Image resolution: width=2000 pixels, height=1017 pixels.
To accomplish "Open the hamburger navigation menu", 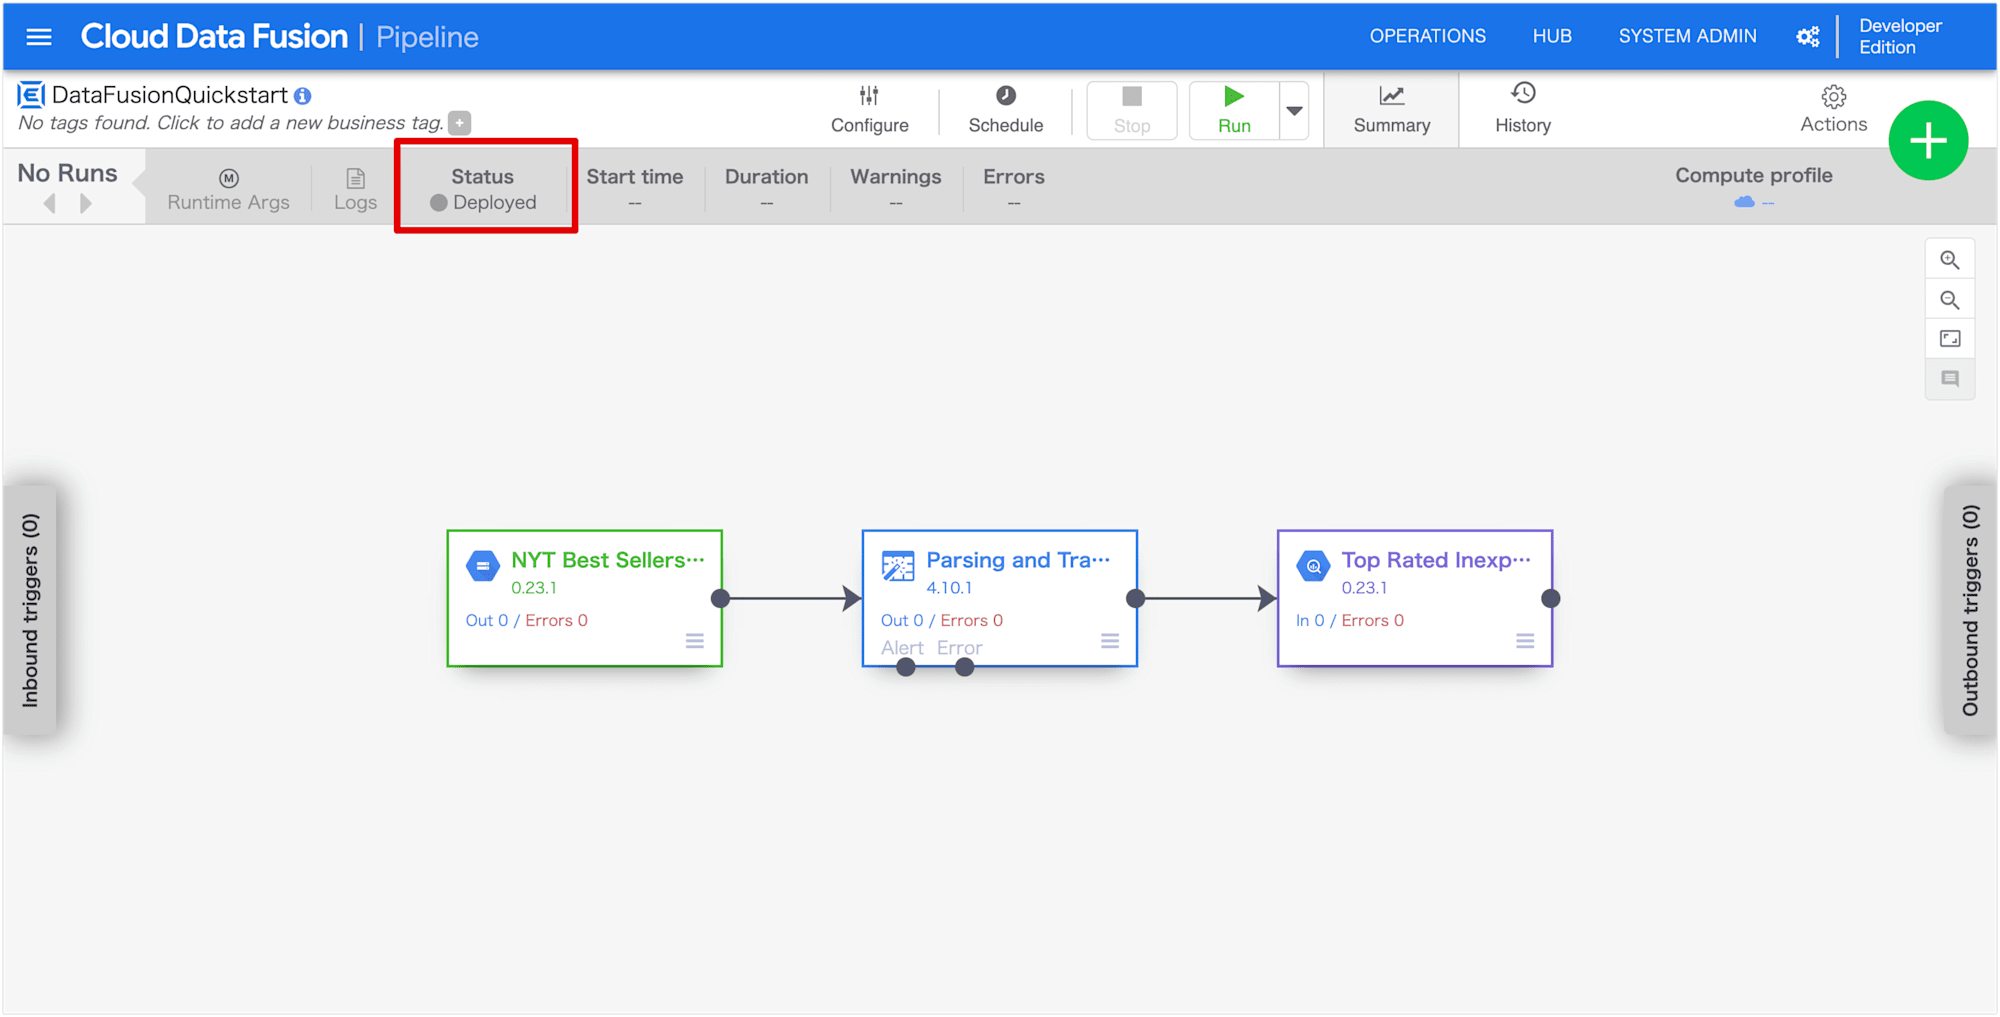I will [39, 37].
